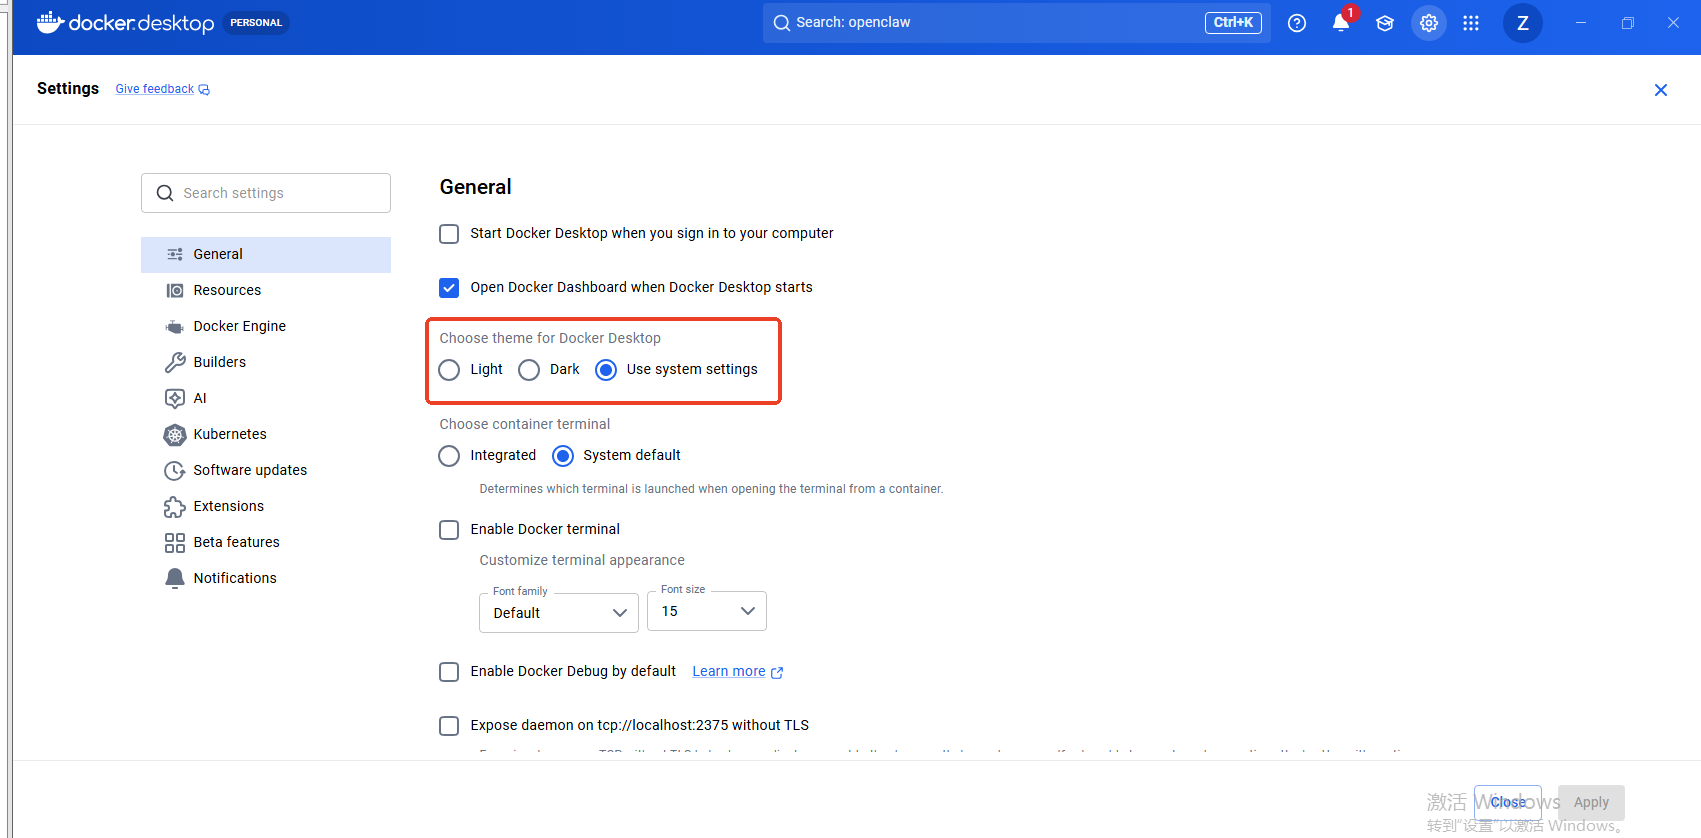The width and height of the screenshot is (1701, 838).
Task: Click the Extensions puzzle piece icon
Action: tap(175, 507)
